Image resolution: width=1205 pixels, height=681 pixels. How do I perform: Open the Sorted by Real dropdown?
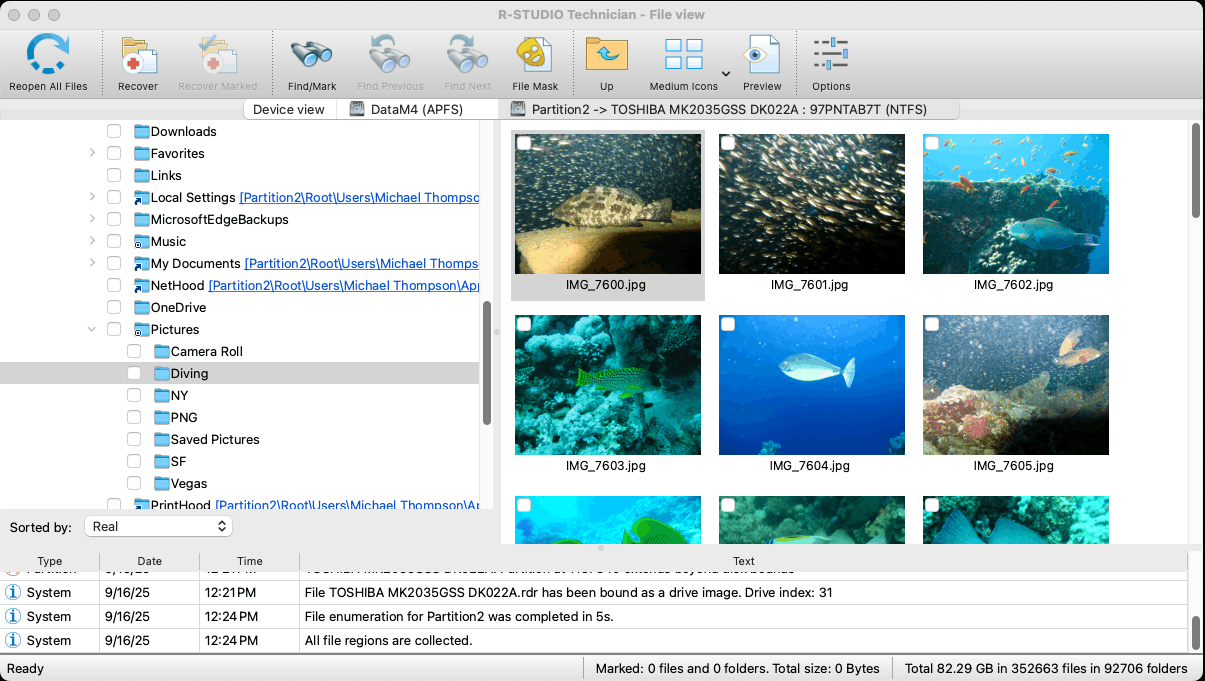tap(158, 526)
